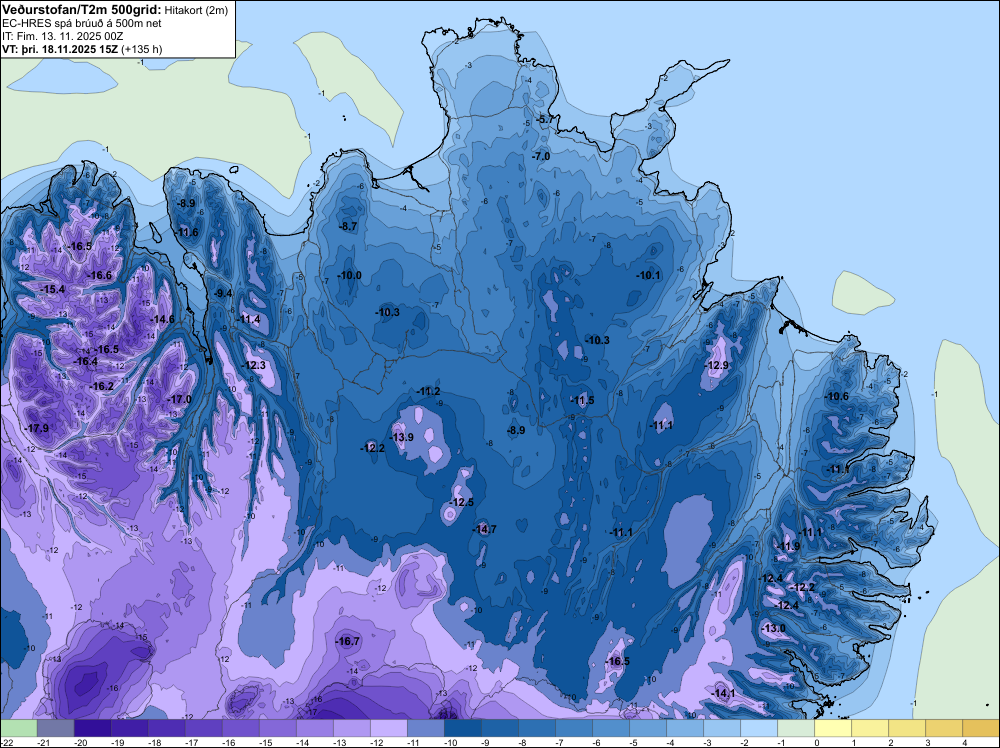Select the -17 legend color swatch
Screen dimensions: 1000x748
click(203, 728)
